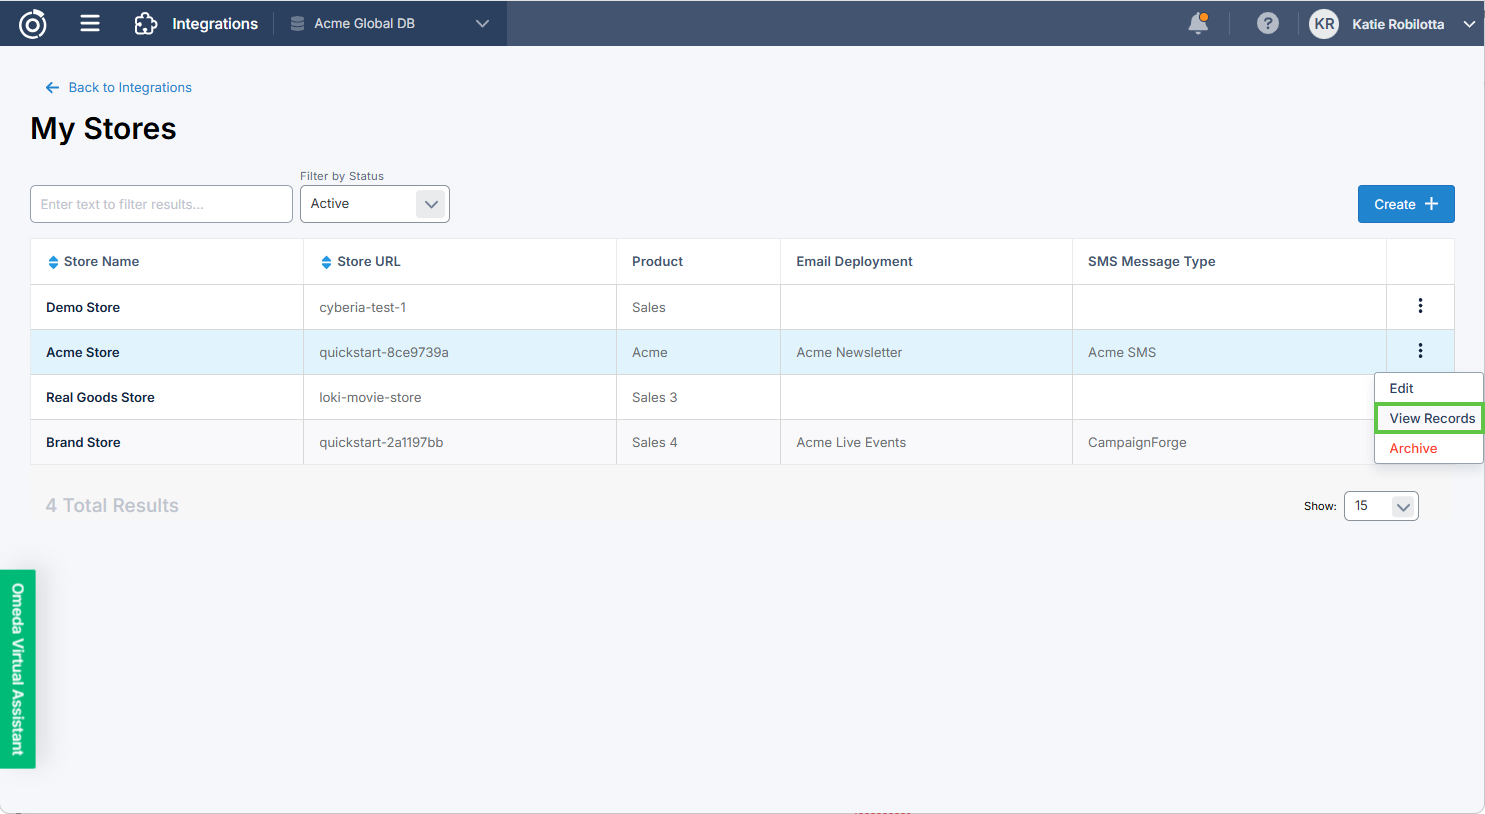
Task: Select View Records from the context menu
Action: coord(1431,418)
